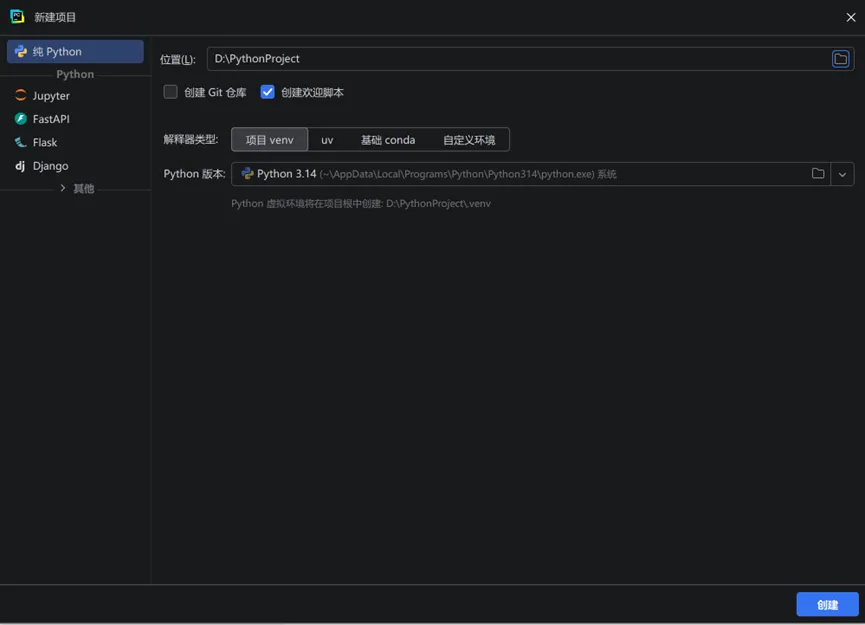Browse for Python interpreter folder icon

coord(818,174)
